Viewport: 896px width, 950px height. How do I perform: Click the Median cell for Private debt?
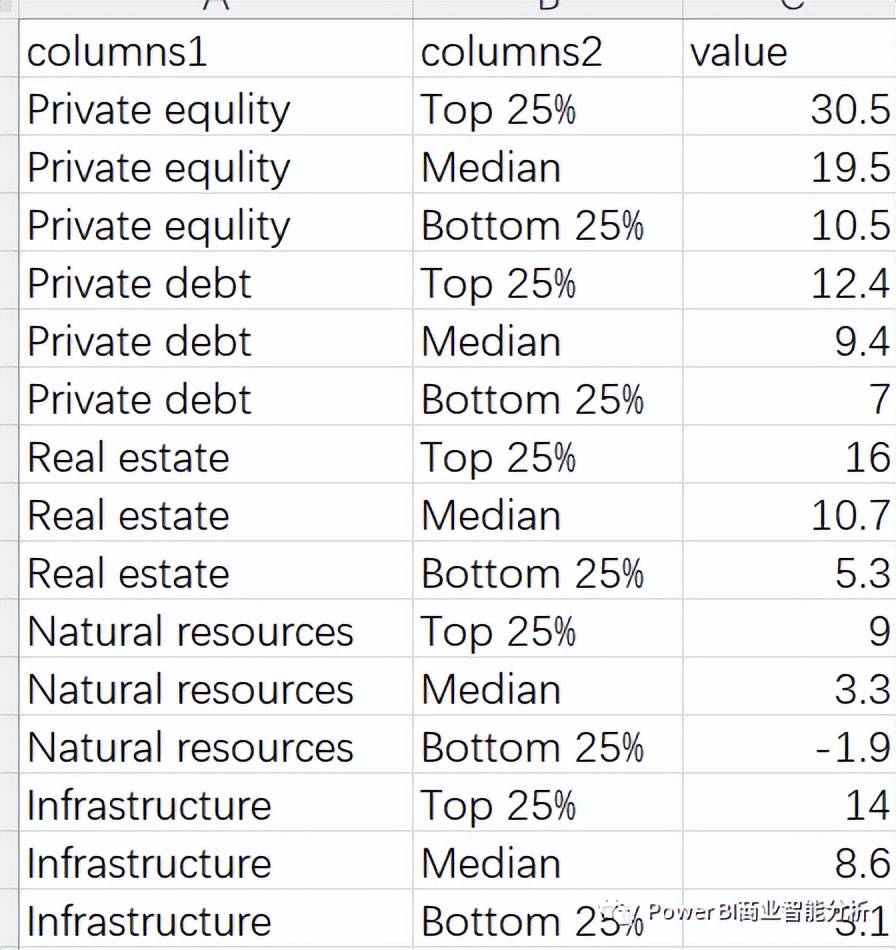click(x=548, y=339)
